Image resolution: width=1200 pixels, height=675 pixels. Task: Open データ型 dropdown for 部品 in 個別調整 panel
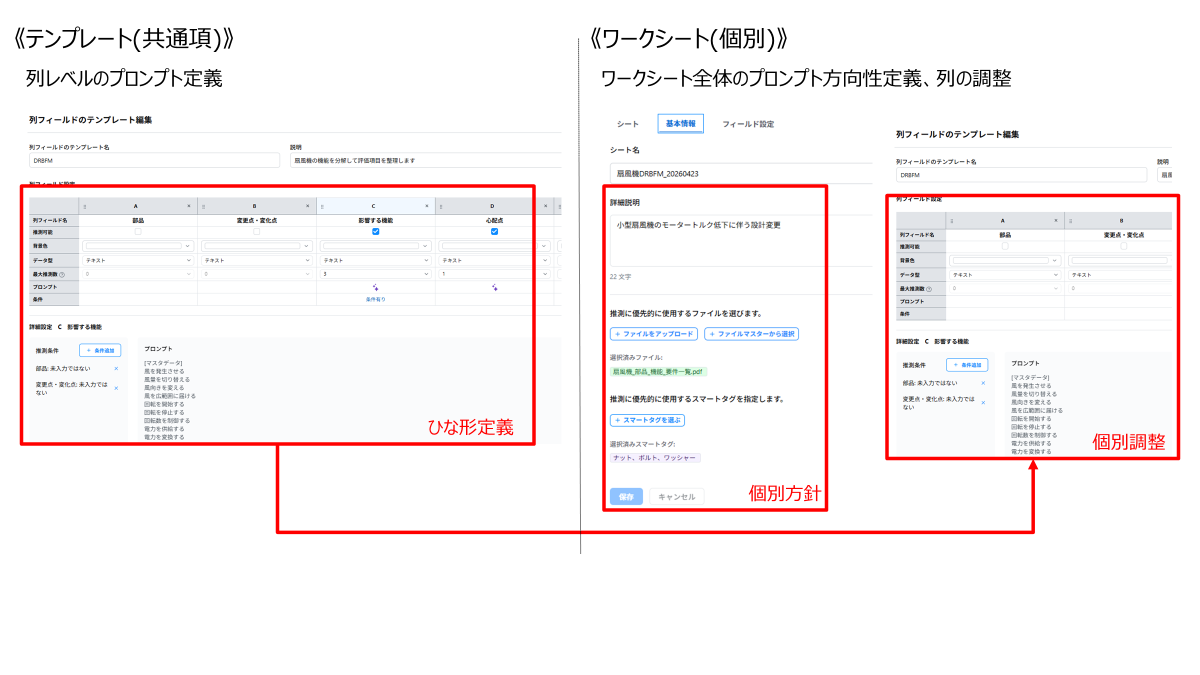(1005, 274)
